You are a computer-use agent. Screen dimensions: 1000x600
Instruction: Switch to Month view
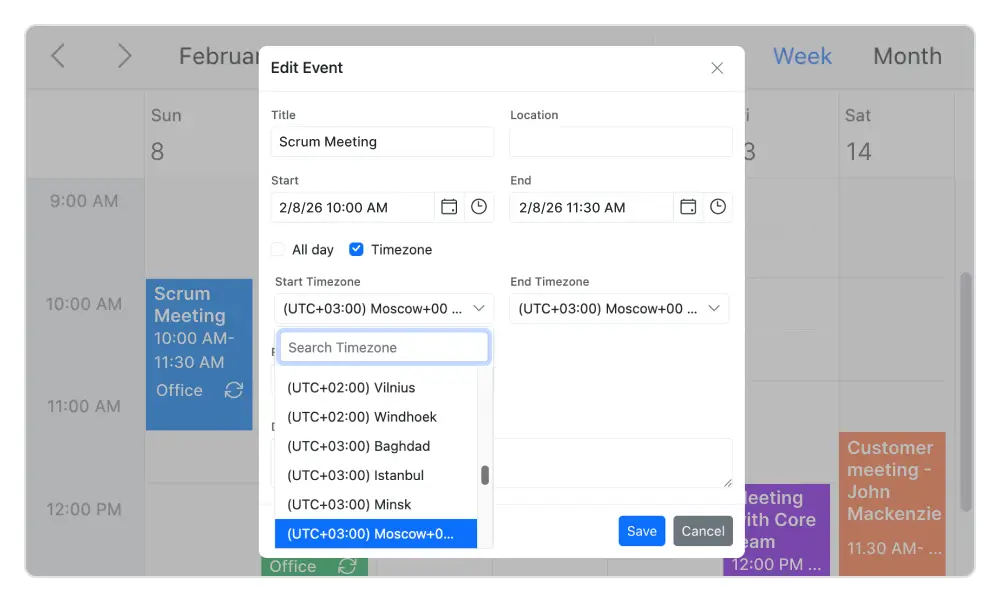tap(907, 56)
